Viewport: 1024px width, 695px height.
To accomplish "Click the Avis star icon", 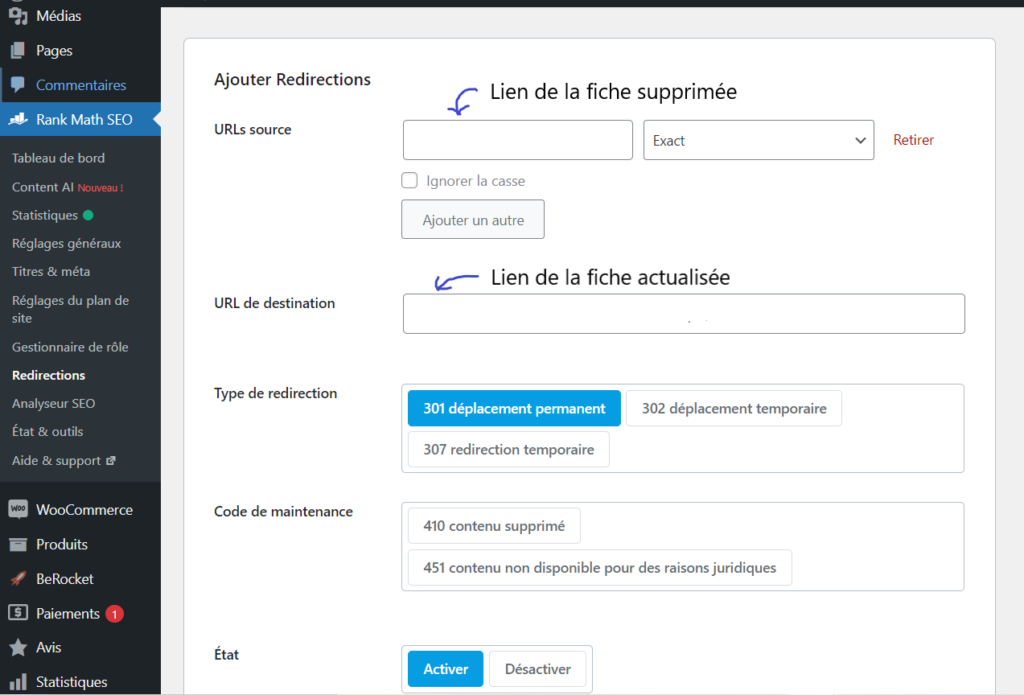I will click(x=18, y=648).
